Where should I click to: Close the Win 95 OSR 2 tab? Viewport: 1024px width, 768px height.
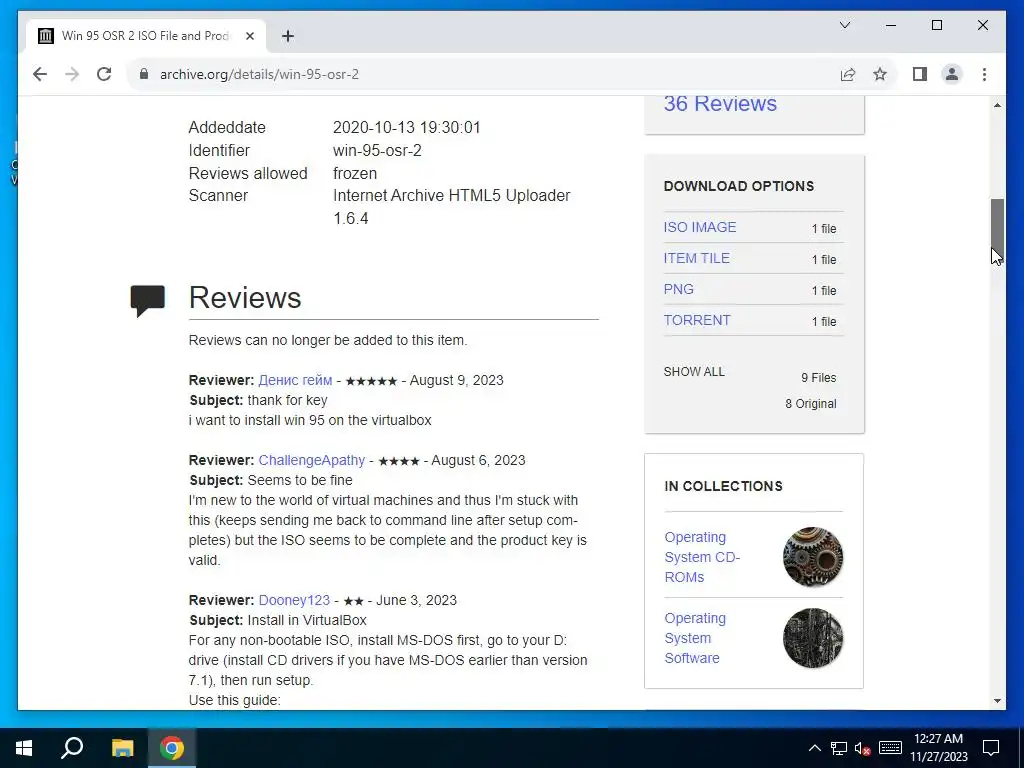(x=249, y=36)
